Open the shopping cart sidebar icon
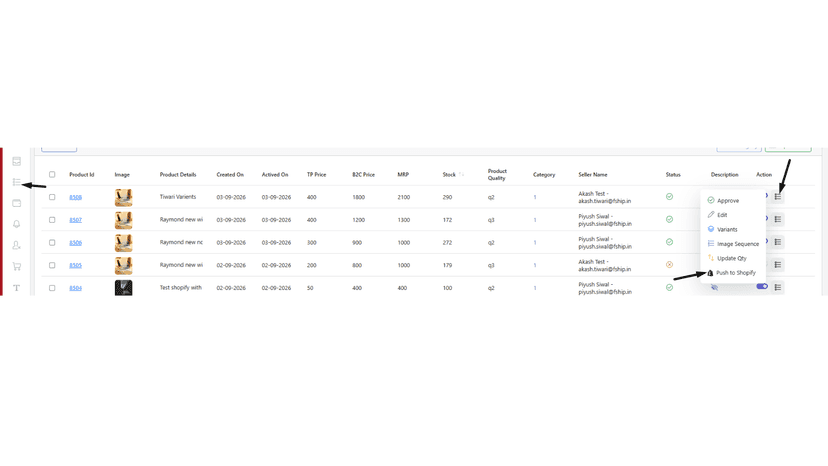 (16, 266)
